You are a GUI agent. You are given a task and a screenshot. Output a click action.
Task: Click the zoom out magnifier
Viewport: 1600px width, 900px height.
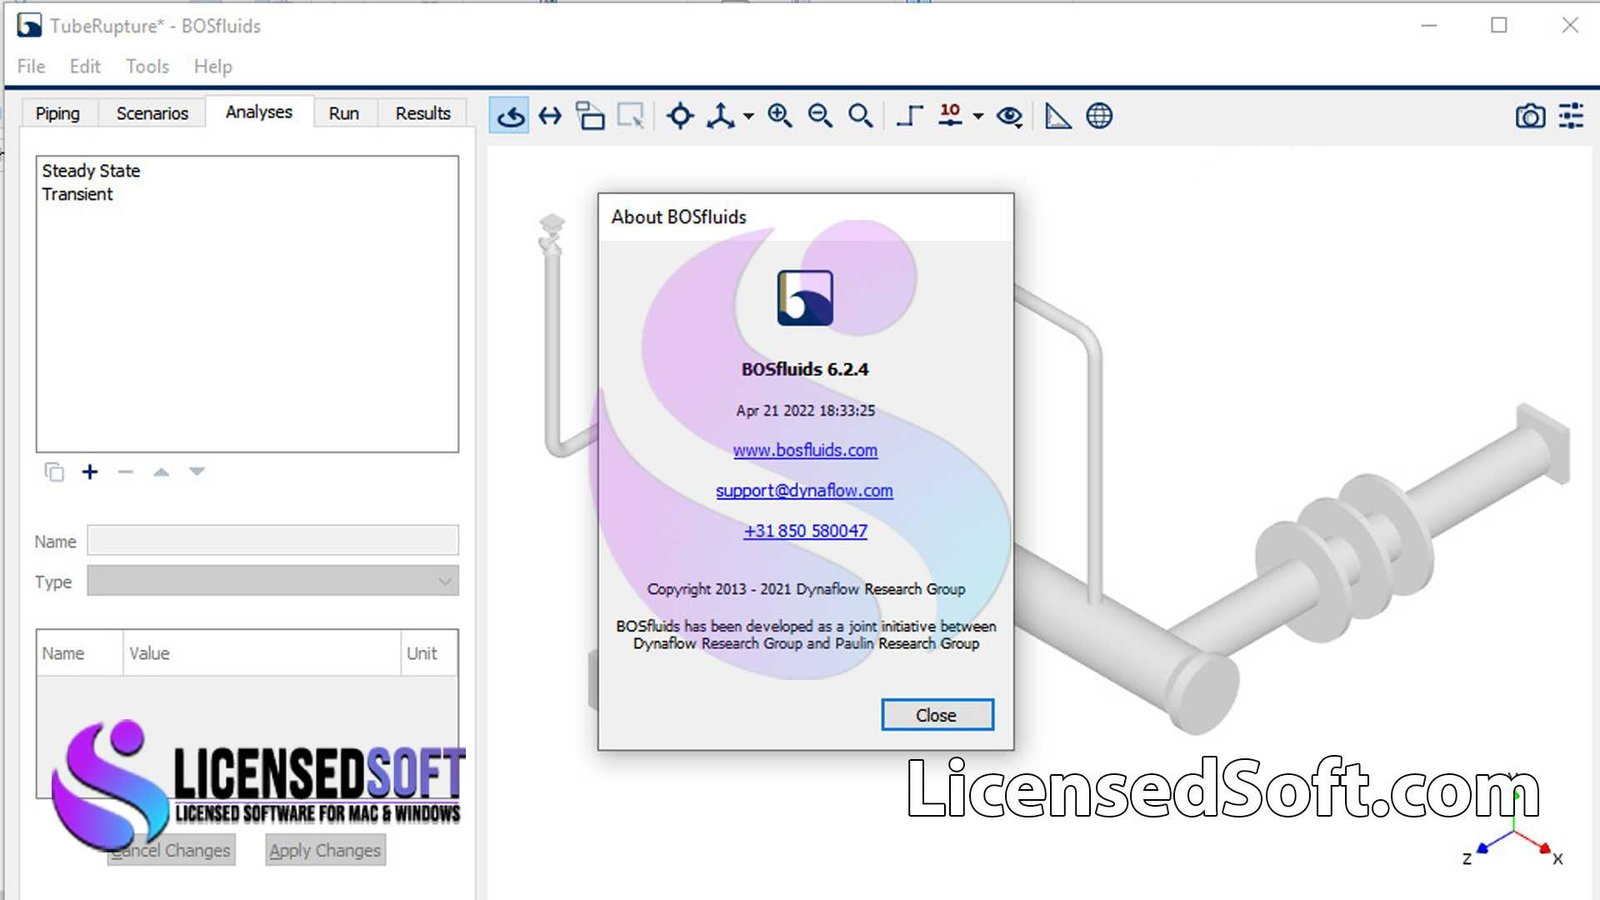[x=820, y=116]
